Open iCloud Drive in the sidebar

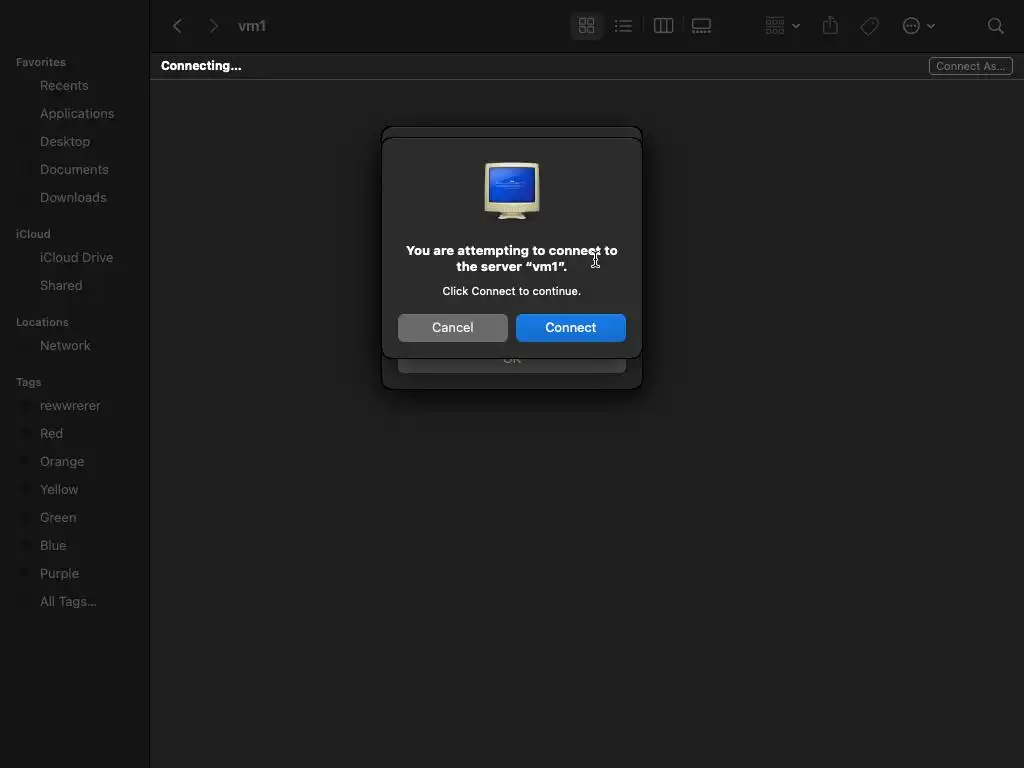click(x=76, y=258)
